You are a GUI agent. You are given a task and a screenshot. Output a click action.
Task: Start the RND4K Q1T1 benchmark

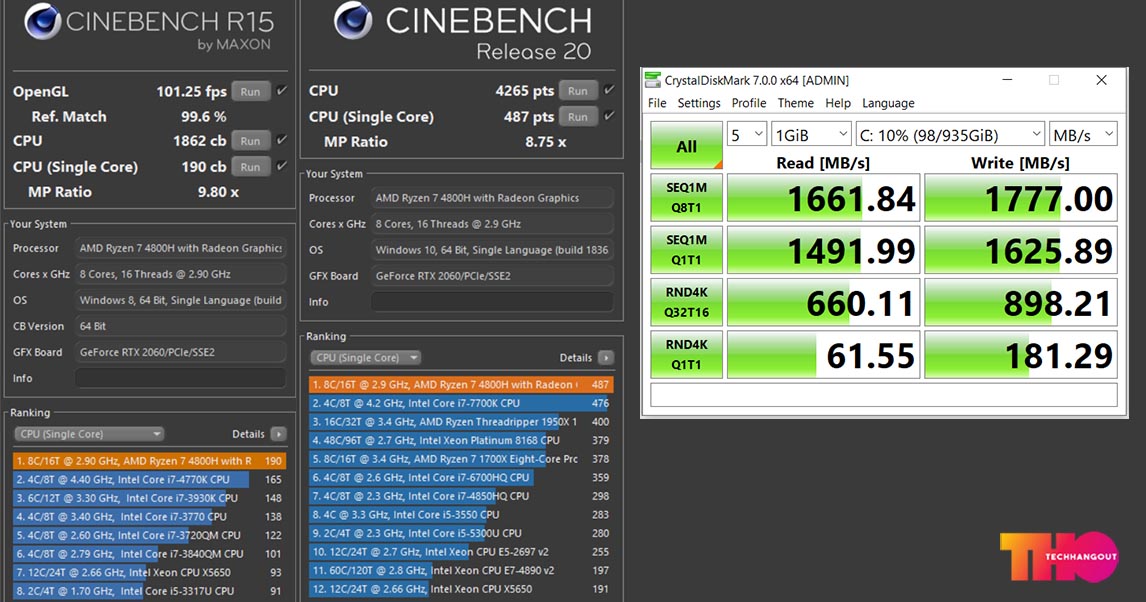coord(686,354)
